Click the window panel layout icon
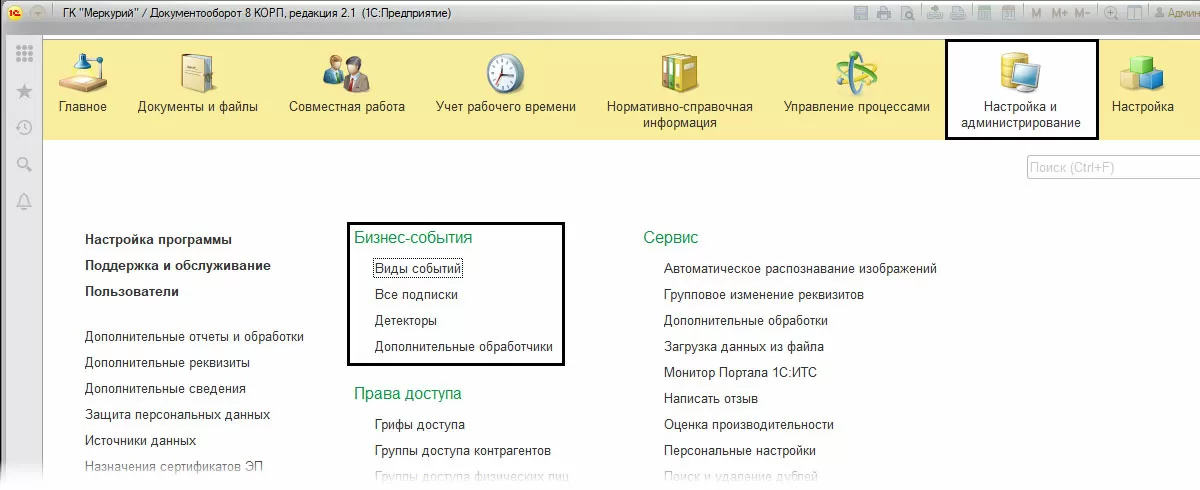 (x=1134, y=13)
